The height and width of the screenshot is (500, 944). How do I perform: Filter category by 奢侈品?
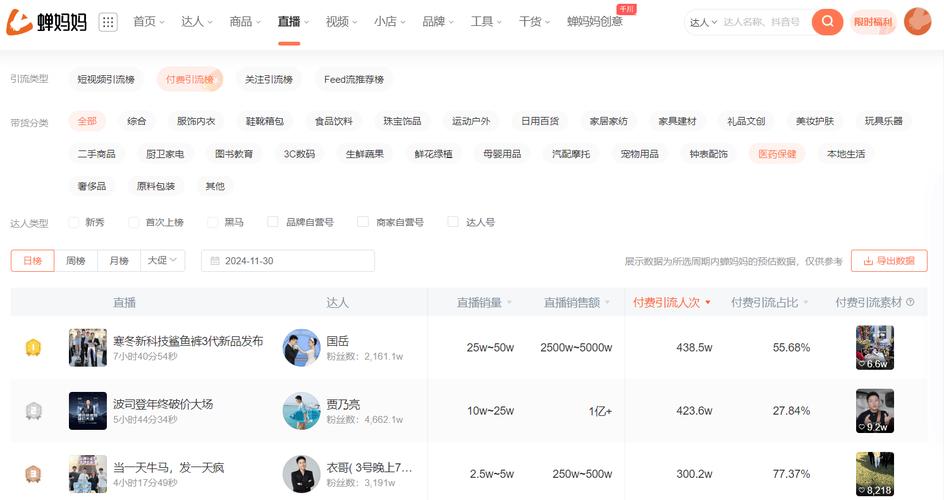pyautogui.click(x=92, y=187)
